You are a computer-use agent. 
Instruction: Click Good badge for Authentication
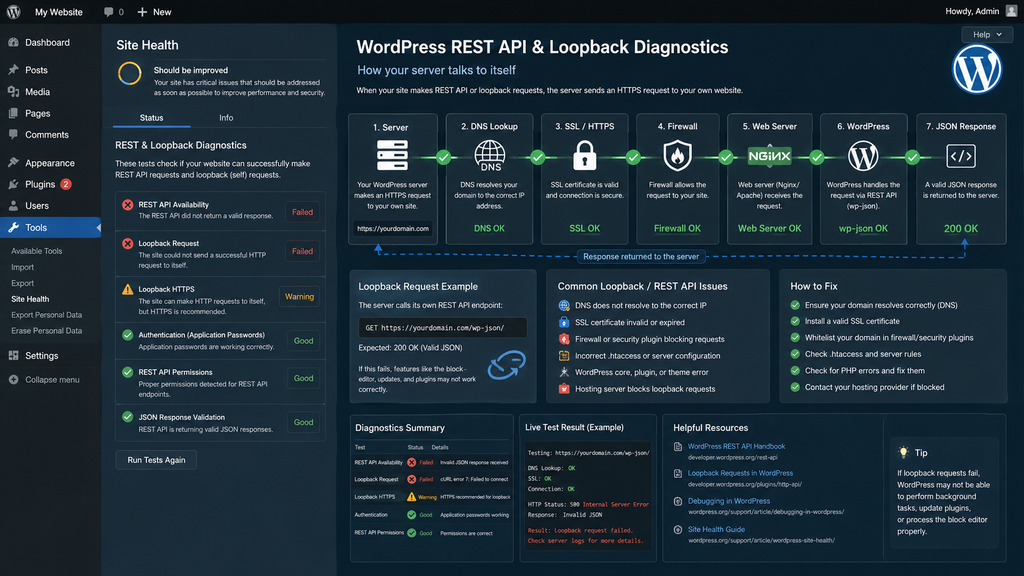[x=303, y=341]
